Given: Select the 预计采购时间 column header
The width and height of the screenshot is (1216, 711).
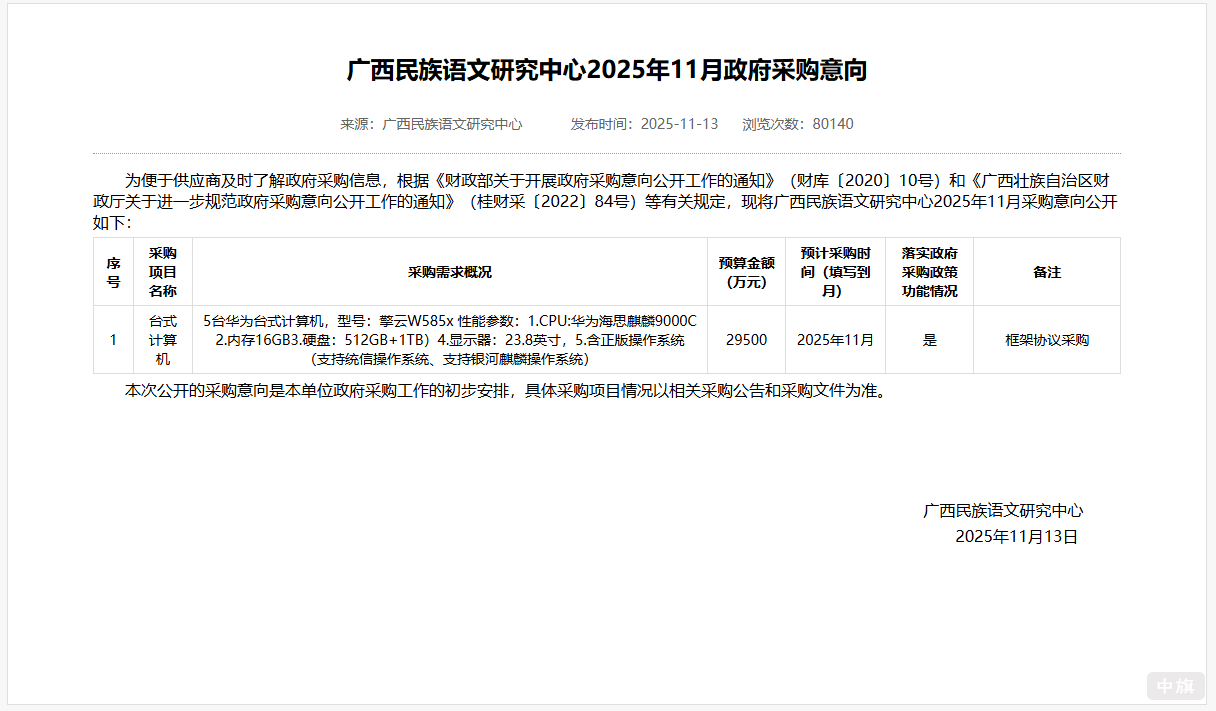Looking at the screenshot, I should pos(836,271).
